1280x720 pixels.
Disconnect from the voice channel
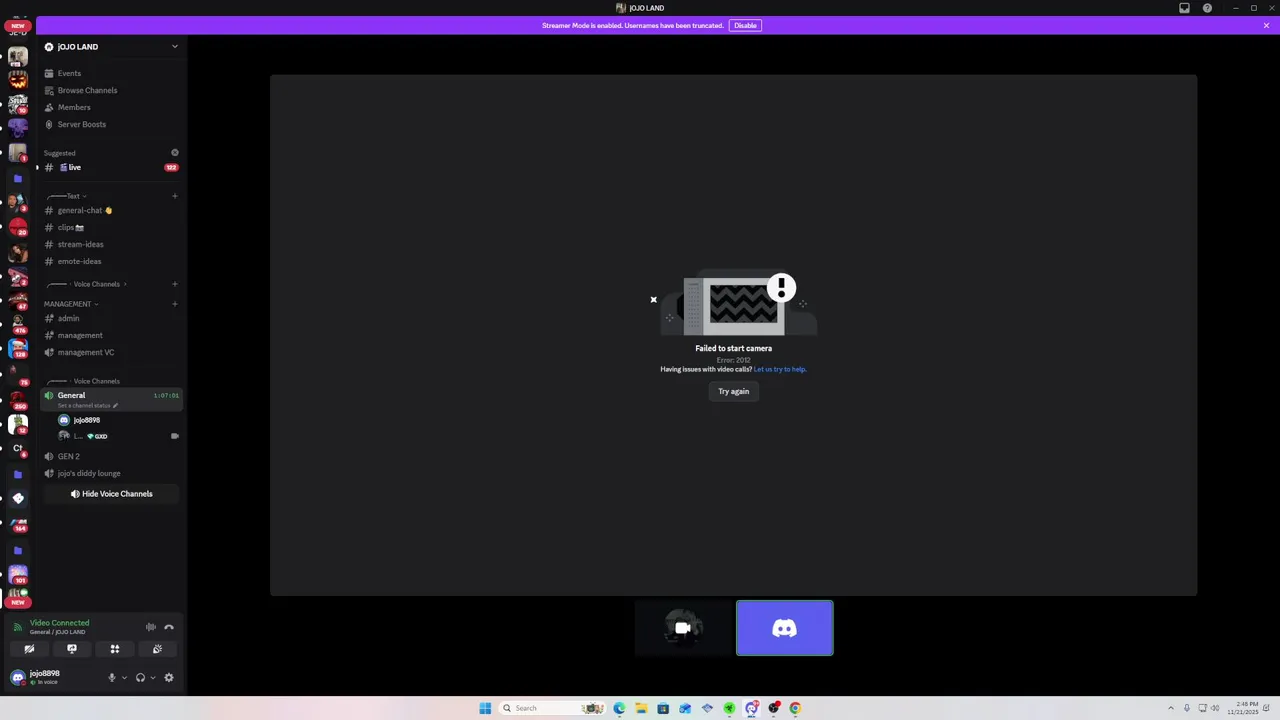[x=169, y=627]
